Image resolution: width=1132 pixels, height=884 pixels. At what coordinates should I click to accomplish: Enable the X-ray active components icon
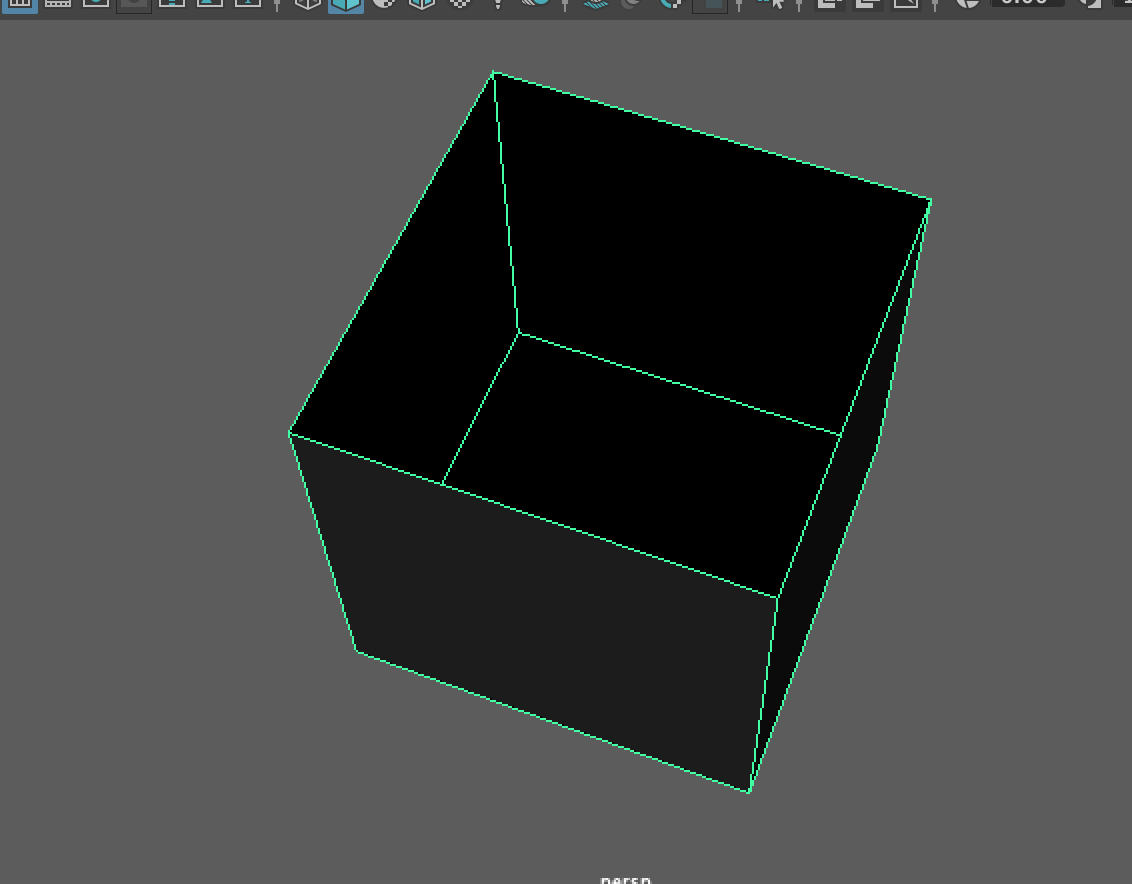pos(868,4)
